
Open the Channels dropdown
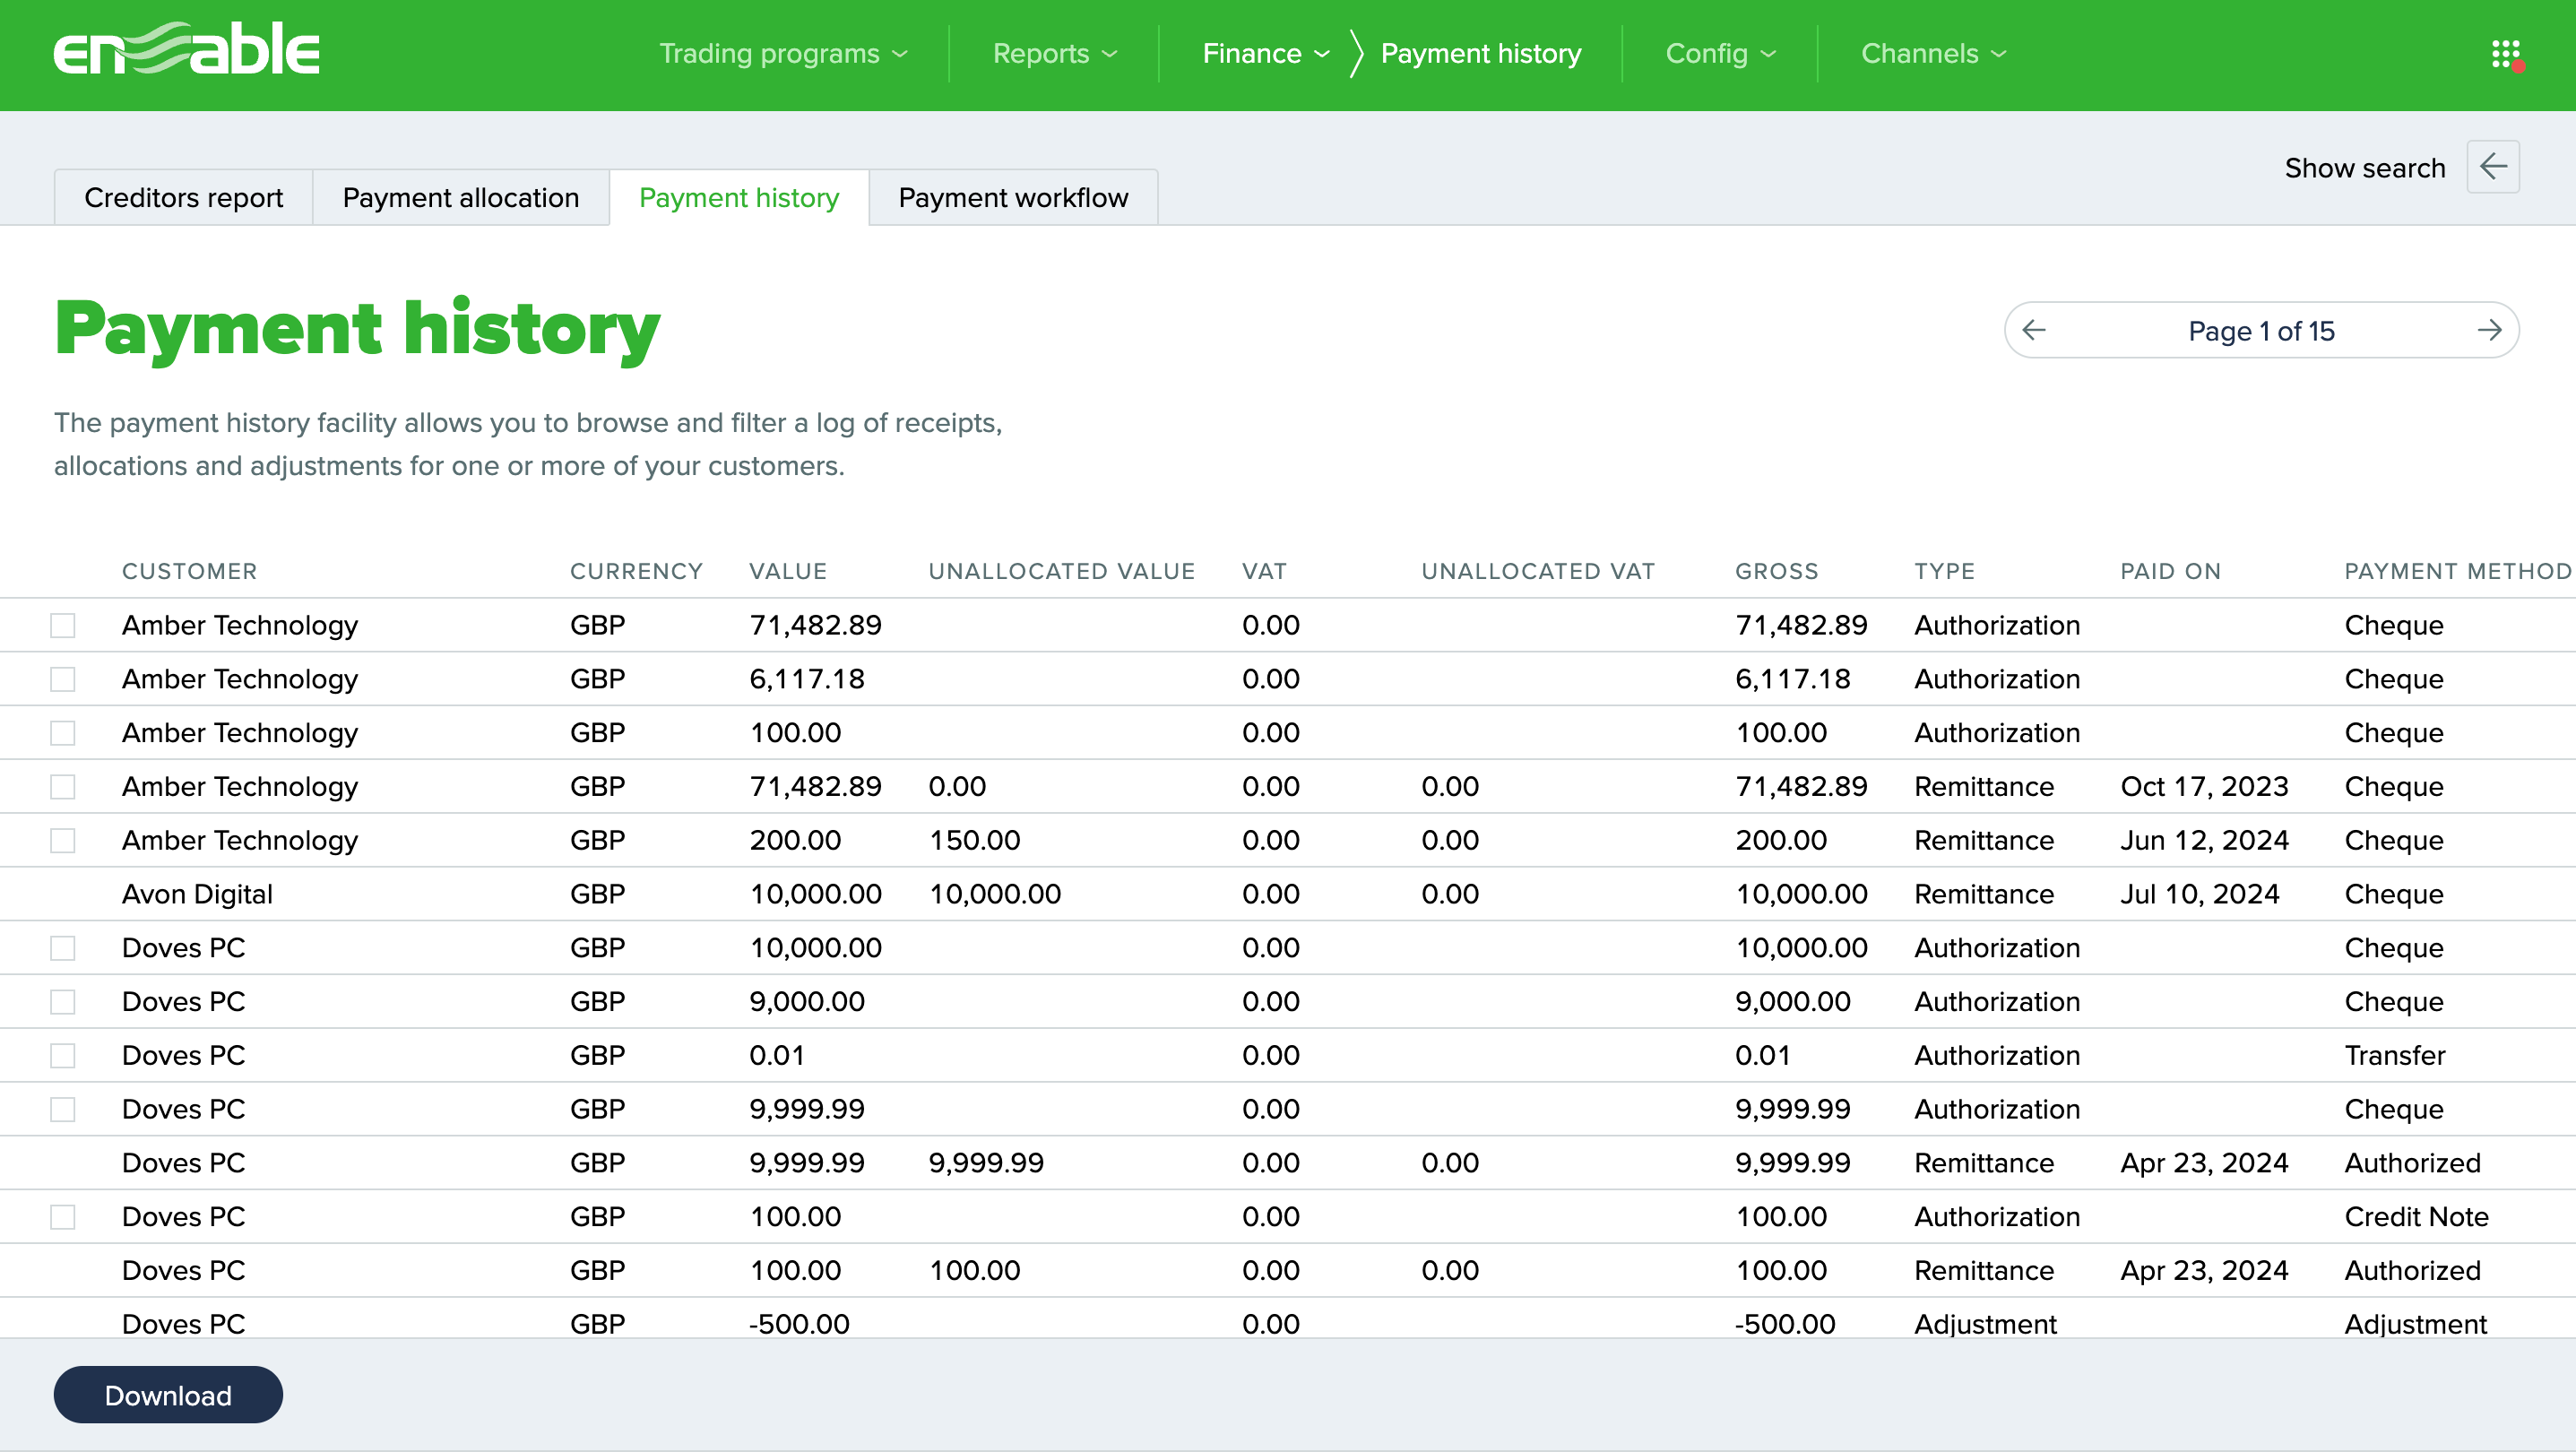click(1933, 54)
